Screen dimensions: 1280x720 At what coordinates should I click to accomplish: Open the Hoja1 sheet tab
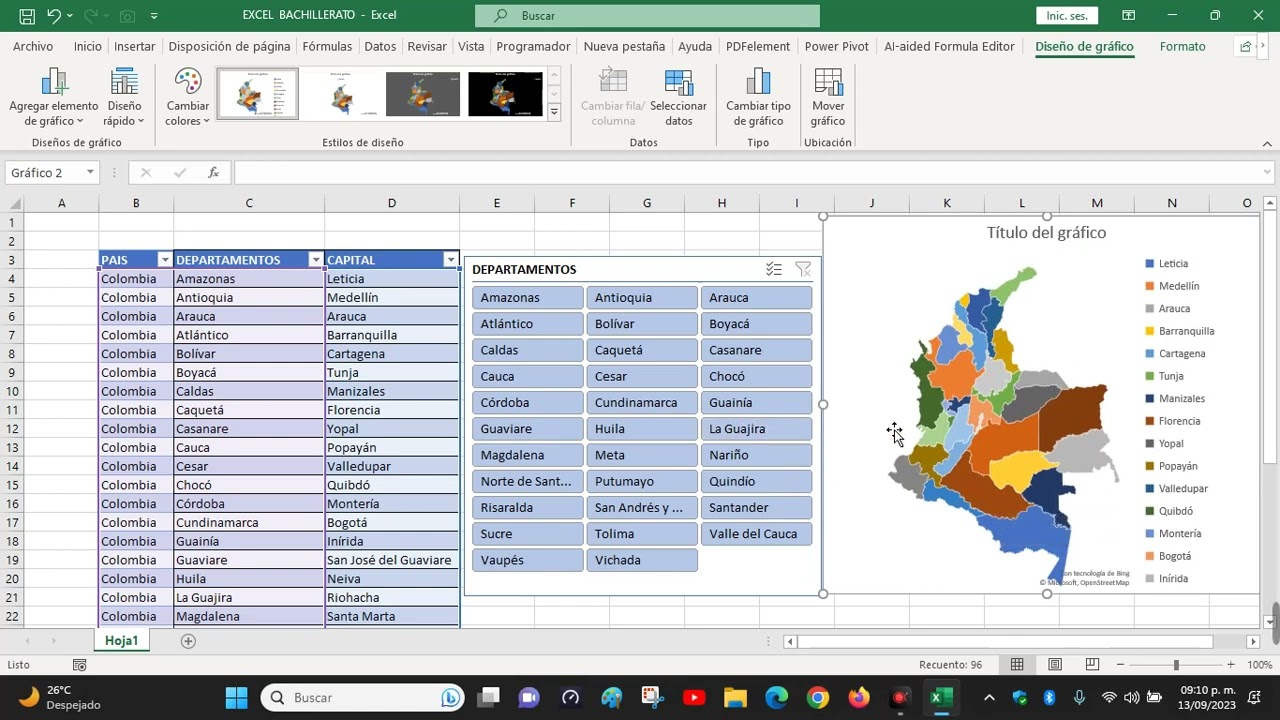tap(121, 641)
